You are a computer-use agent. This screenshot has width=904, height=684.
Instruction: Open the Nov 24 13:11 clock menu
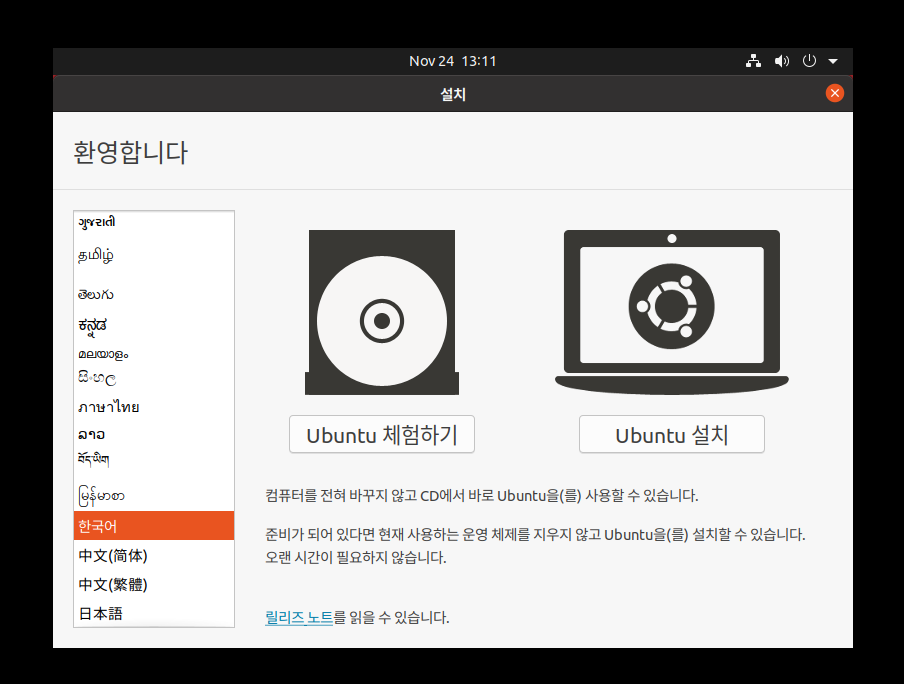[453, 61]
